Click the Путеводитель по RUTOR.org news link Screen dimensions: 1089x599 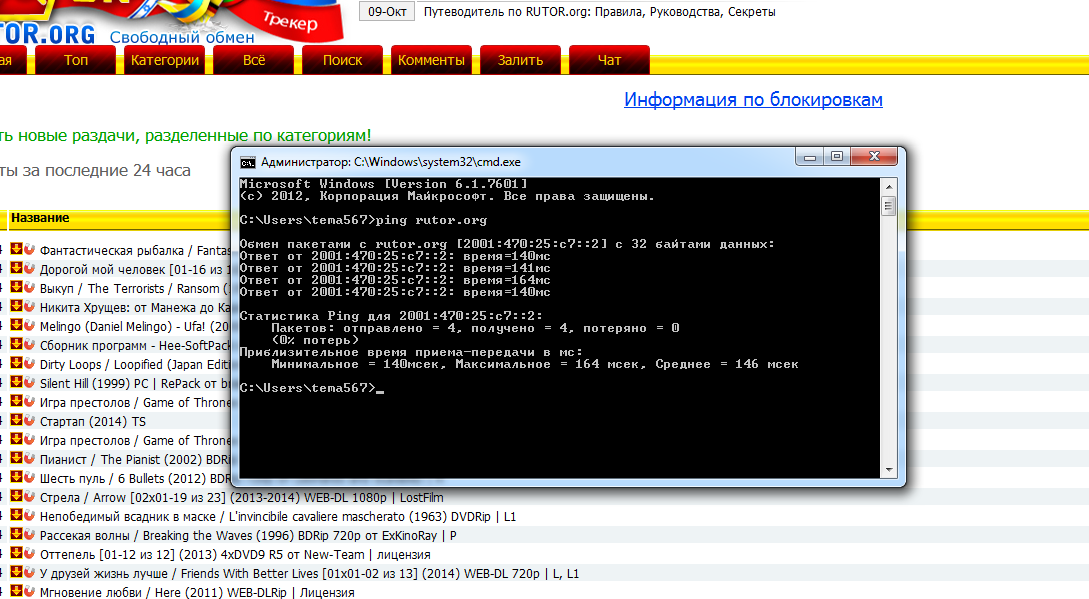(x=599, y=12)
